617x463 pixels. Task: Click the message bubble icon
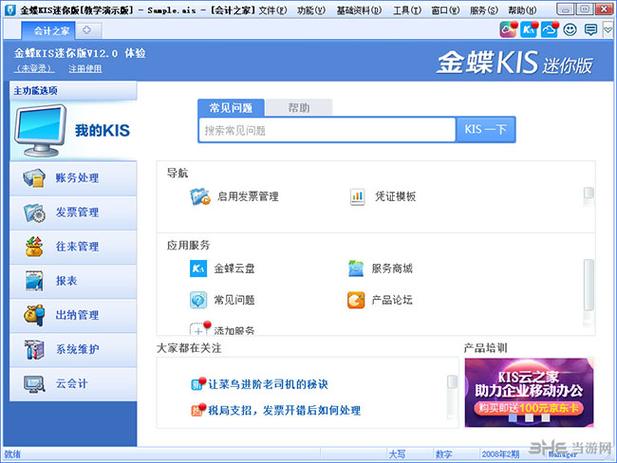click(x=591, y=30)
